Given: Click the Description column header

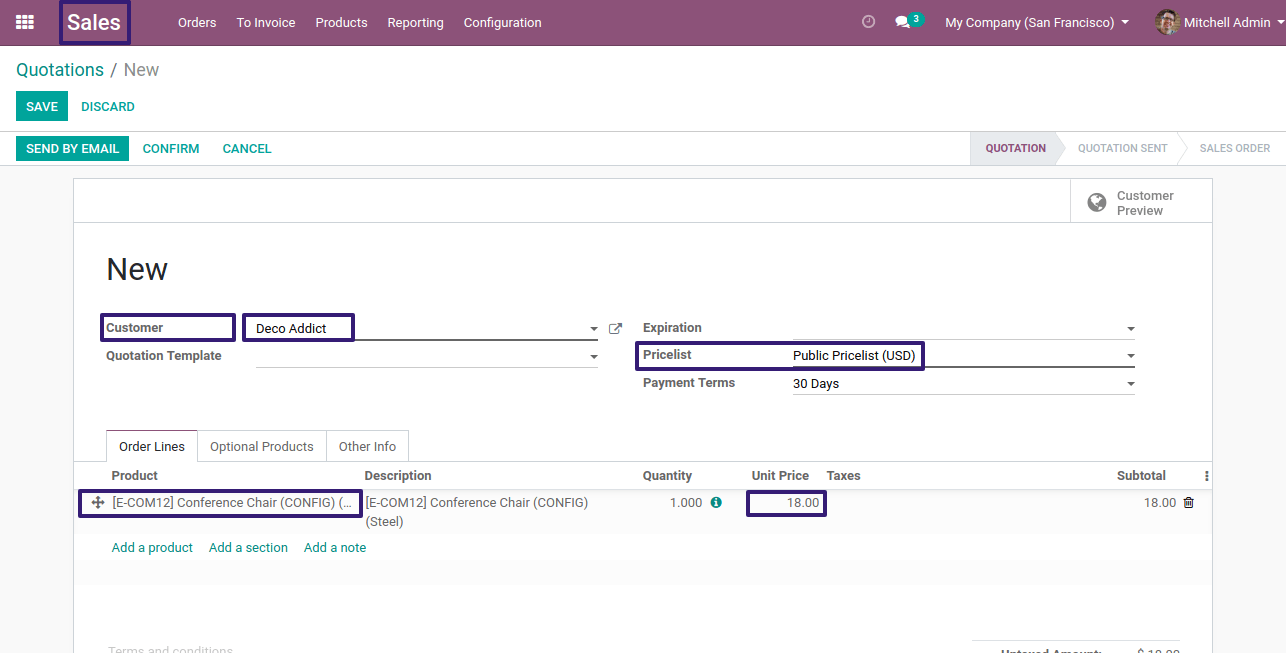Looking at the screenshot, I should click(x=398, y=476).
